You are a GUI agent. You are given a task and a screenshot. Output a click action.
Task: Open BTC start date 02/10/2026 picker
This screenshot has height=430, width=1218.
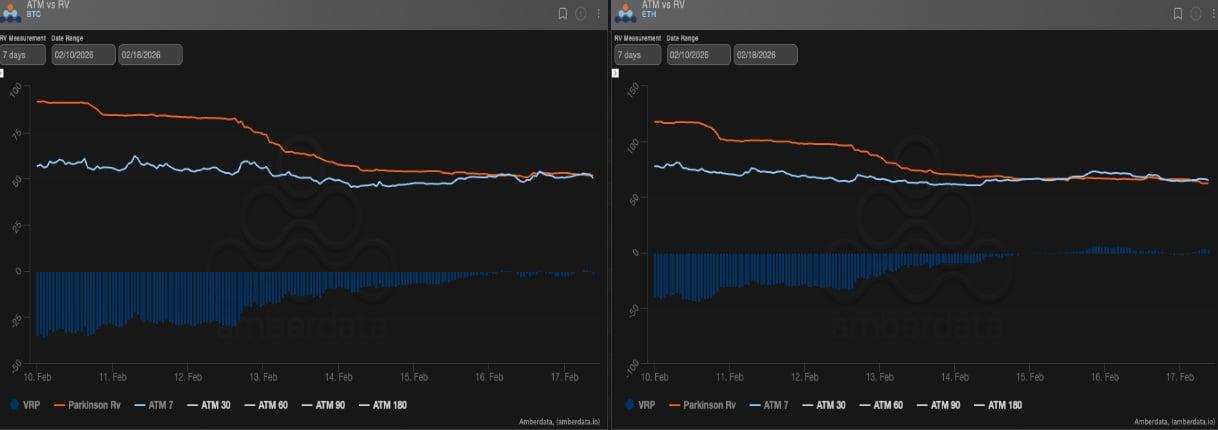[x=83, y=55]
